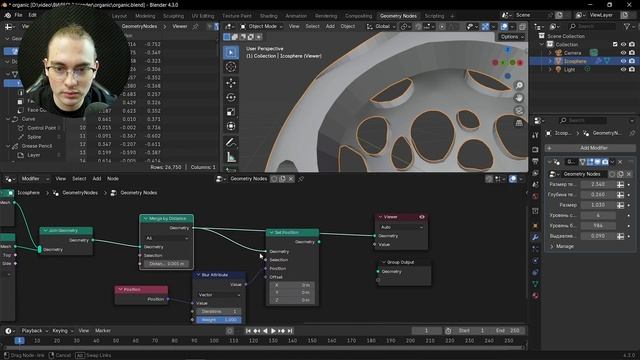Open viewport Add menu
The height and width of the screenshot is (360, 640).
tap(330, 27)
